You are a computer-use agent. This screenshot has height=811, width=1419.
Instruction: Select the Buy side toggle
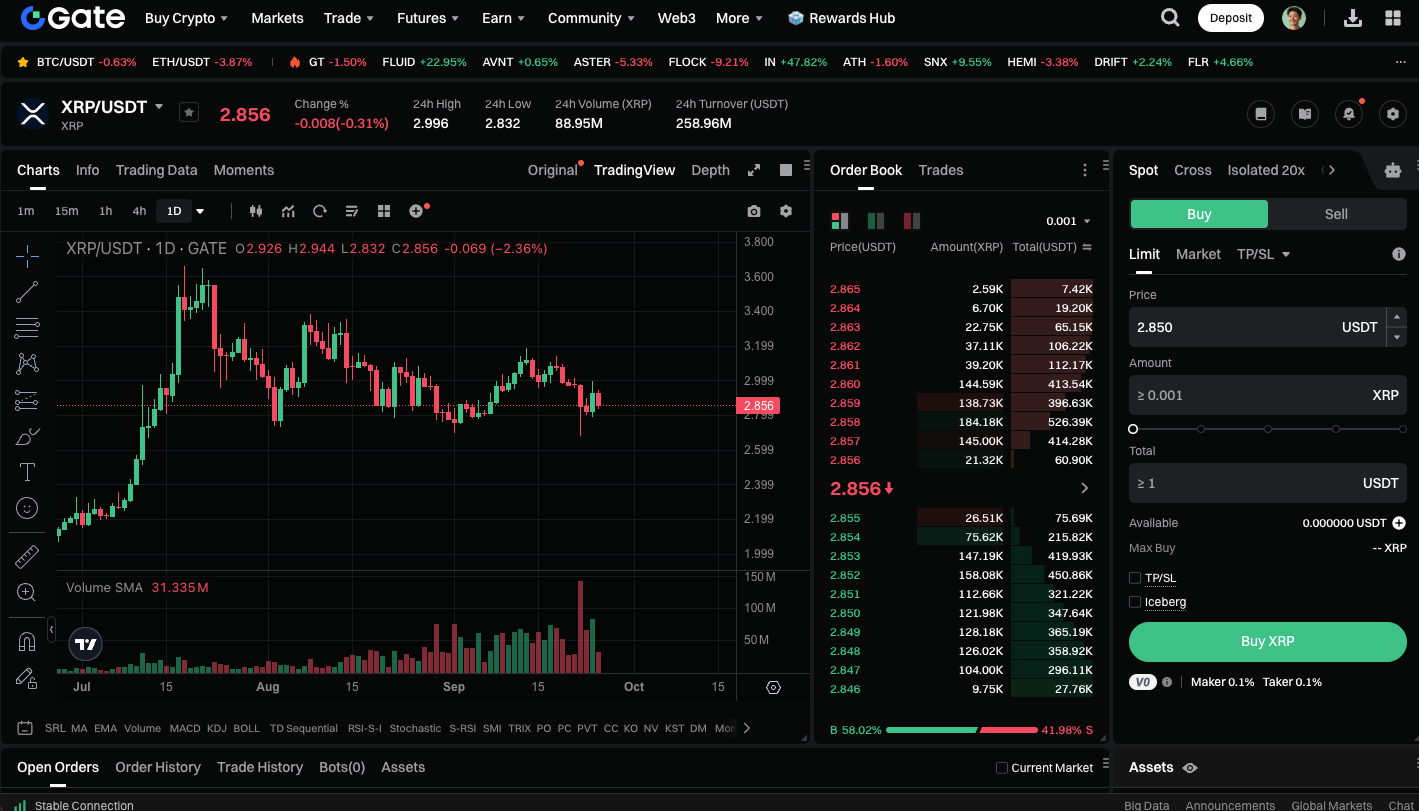pos(1199,214)
